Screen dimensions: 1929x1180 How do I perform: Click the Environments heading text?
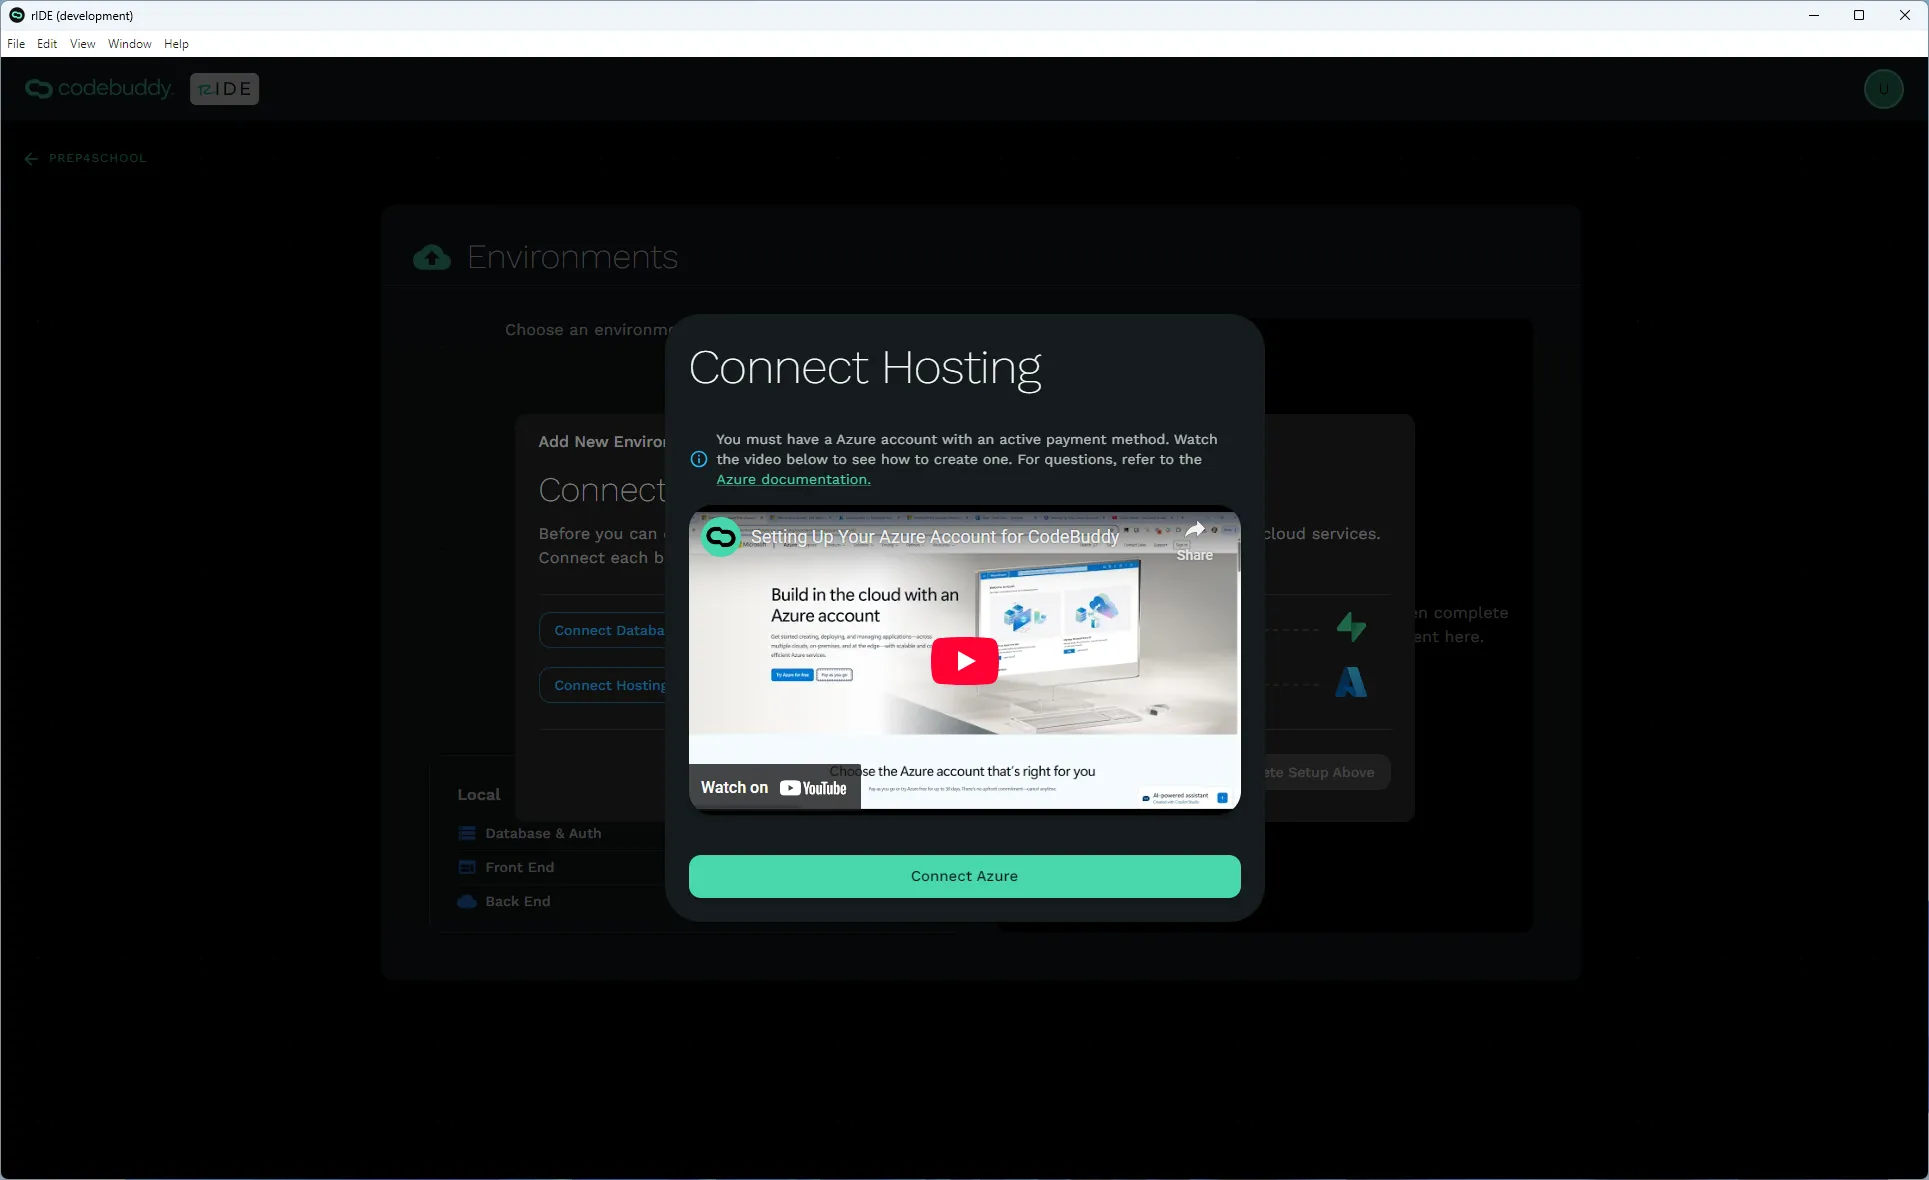click(x=572, y=258)
